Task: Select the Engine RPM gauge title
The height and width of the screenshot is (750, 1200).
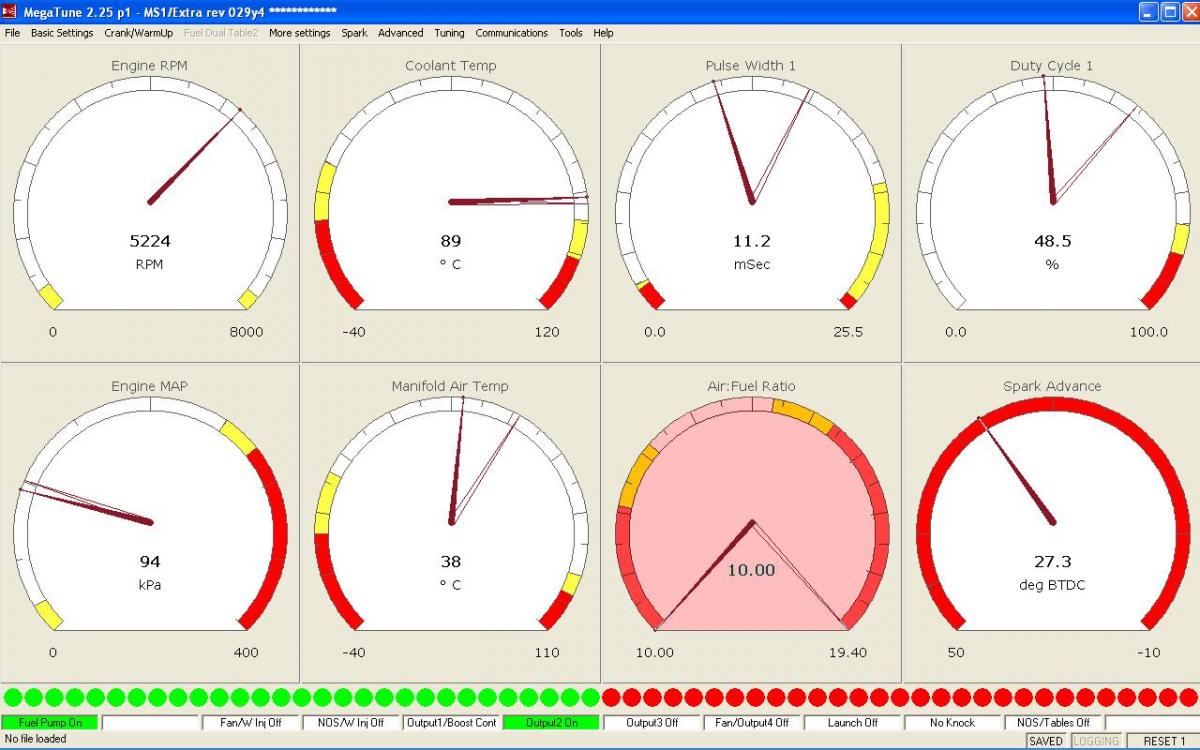Action: point(150,66)
